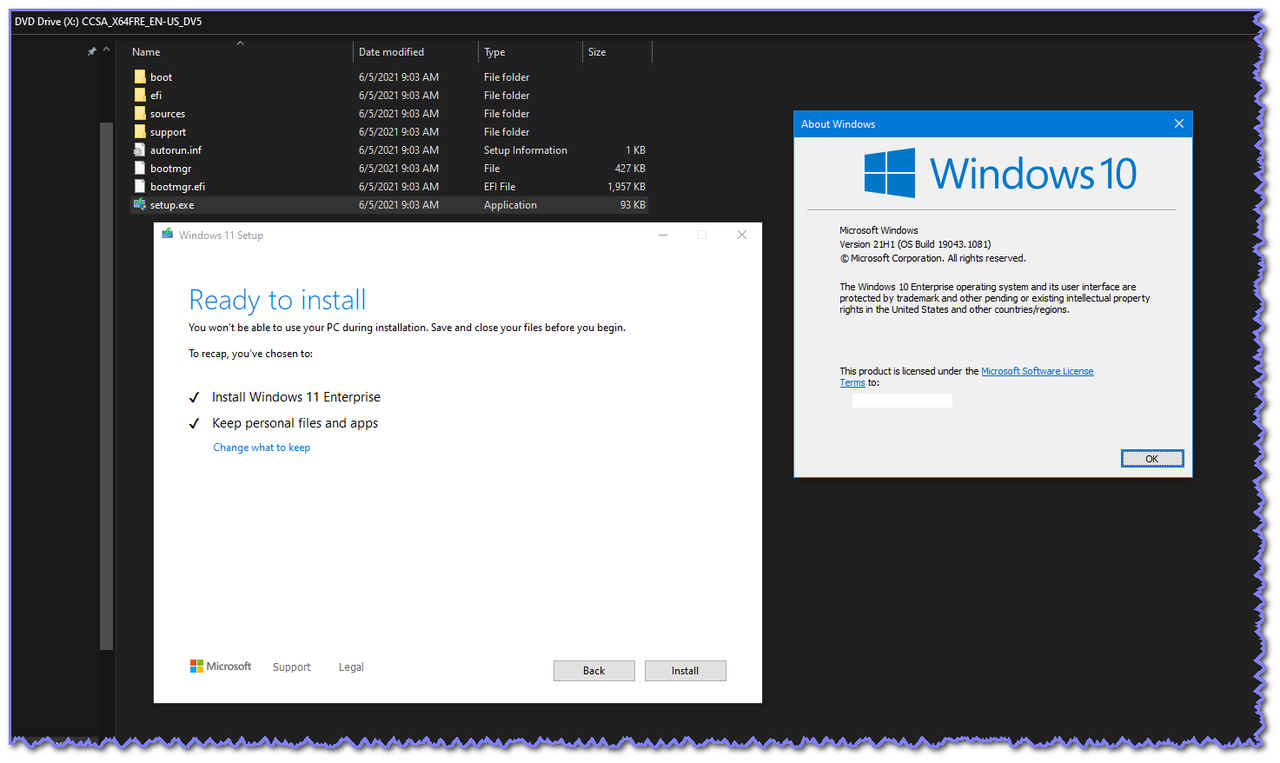Viewport: 1280px width, 763px height.
Task: Click Back in Windows 11 Setup
Action: pos(594,670)
